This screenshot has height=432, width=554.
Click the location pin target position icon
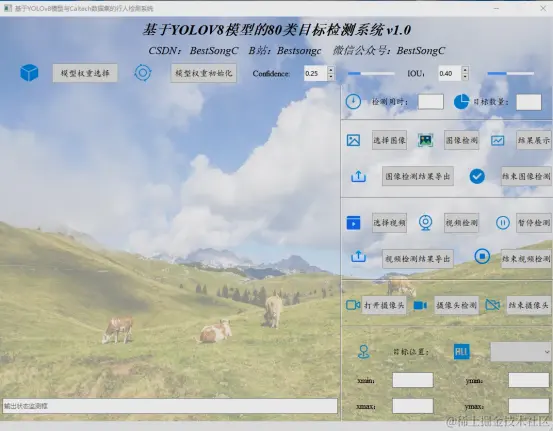click(364, 352)
